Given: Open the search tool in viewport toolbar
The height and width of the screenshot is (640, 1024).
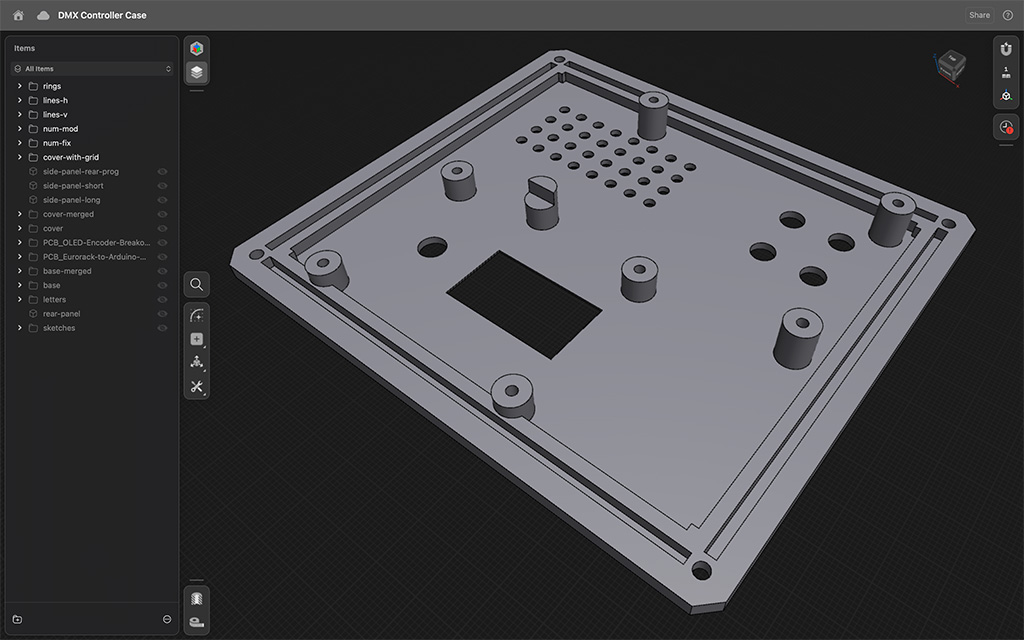Looking at the screenshot, I should click(x=197, y=285).
